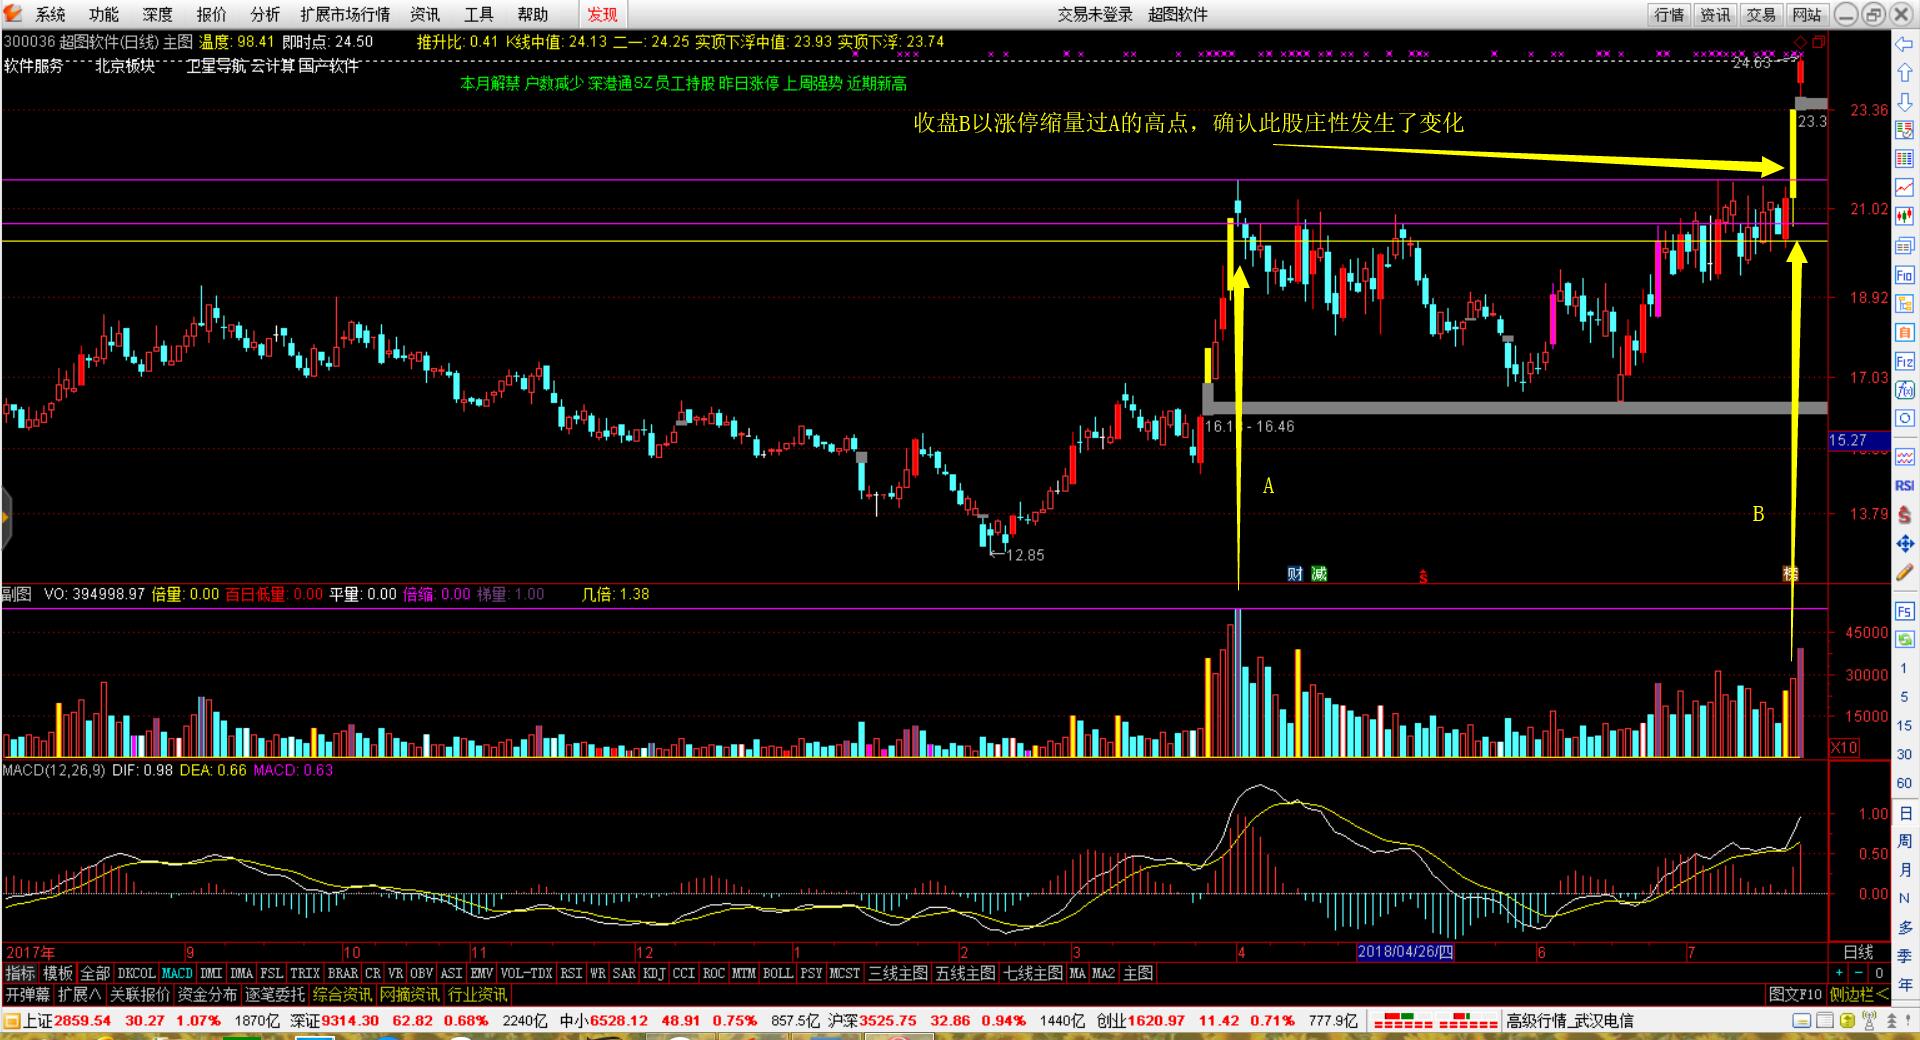Open the F12 sidebar icon

(x=1904, y=361)
